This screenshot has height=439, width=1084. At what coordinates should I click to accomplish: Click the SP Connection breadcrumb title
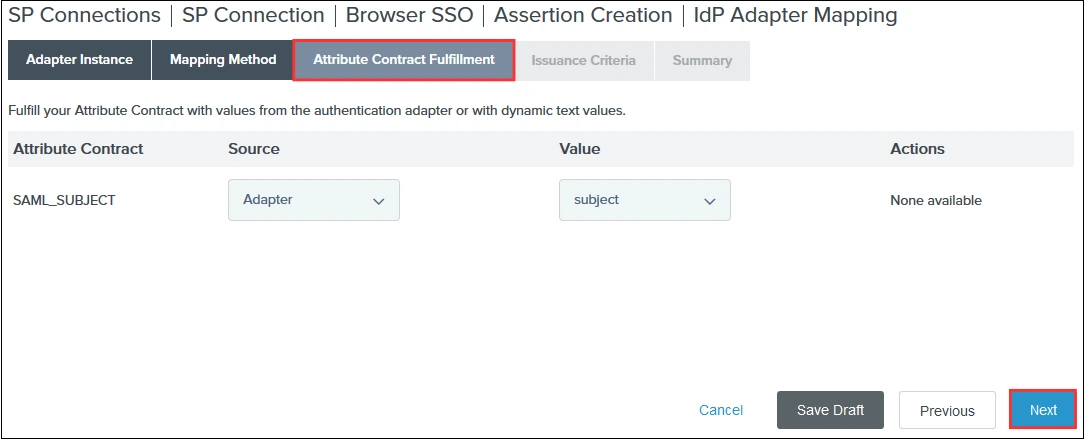click(253, 16)
